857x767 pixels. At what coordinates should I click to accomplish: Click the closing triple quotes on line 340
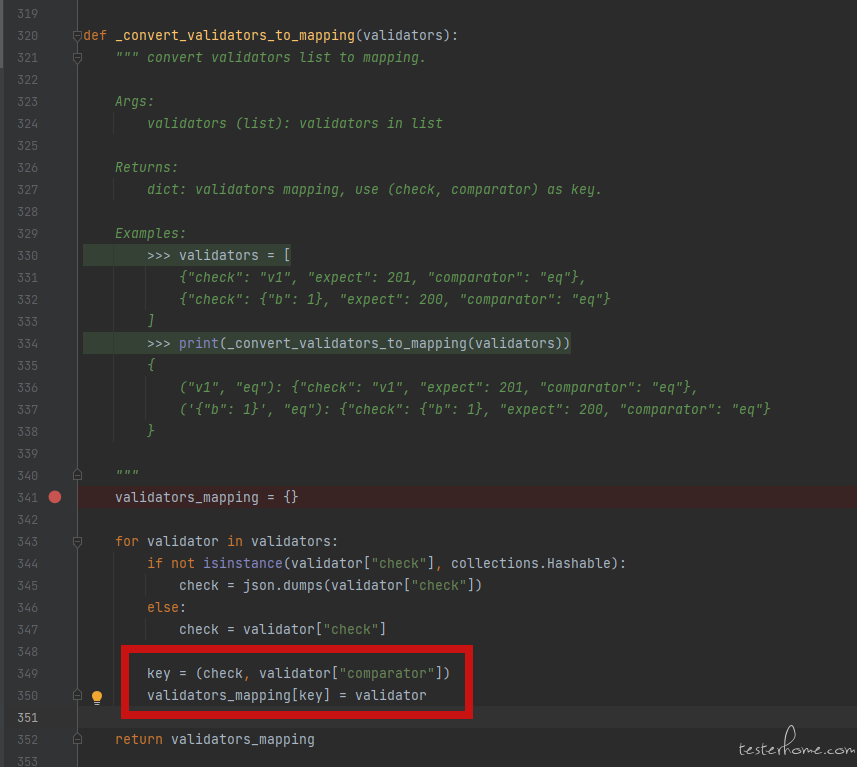point(127,473)
